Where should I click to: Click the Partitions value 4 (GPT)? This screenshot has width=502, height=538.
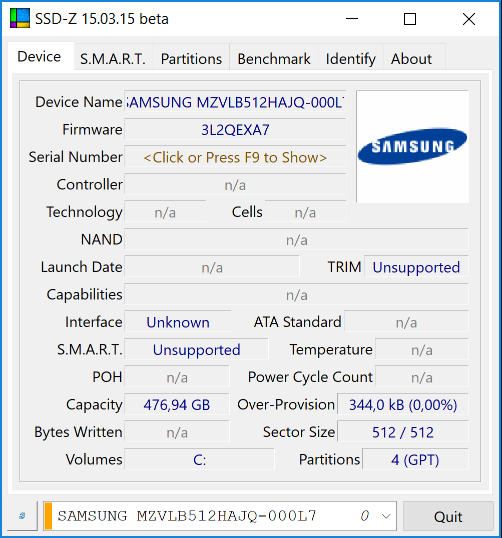click(415, 460)
